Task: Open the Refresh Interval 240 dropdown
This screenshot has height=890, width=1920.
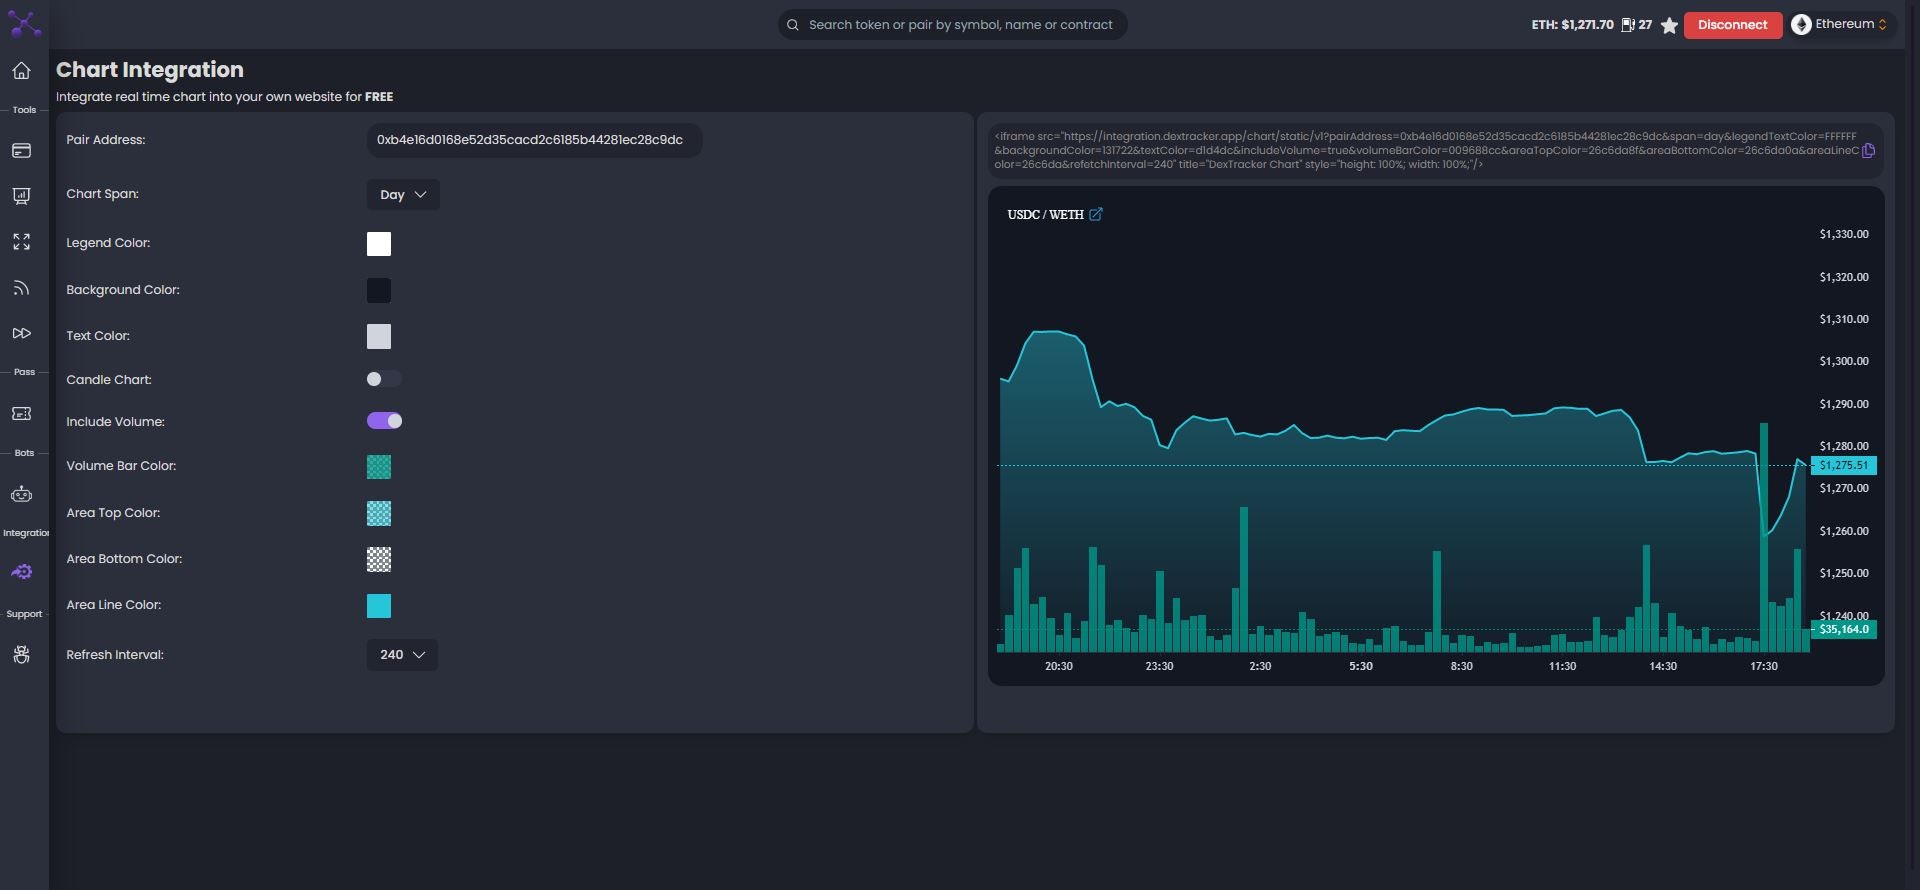Action: pos(402,655)
